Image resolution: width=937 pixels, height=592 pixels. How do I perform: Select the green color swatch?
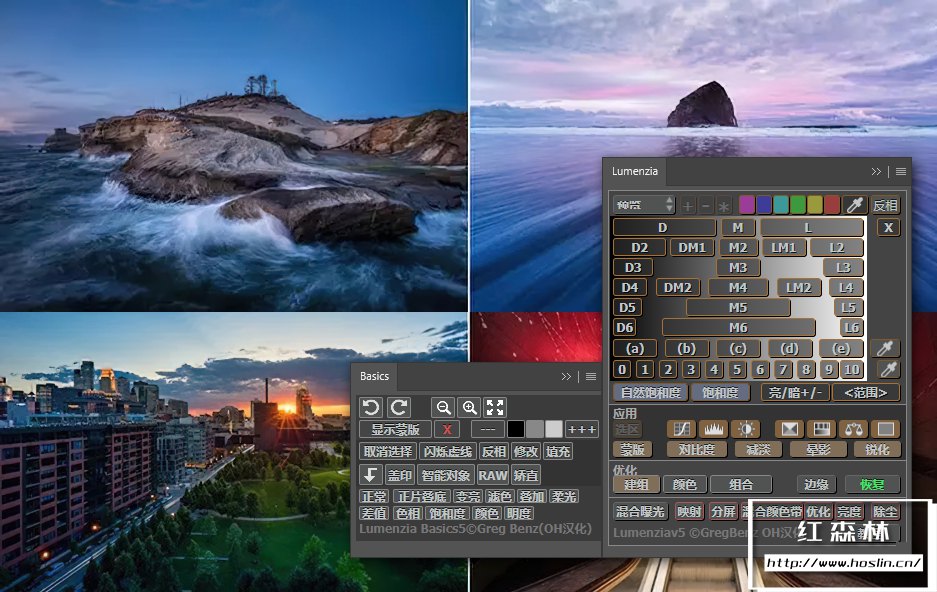798,205
